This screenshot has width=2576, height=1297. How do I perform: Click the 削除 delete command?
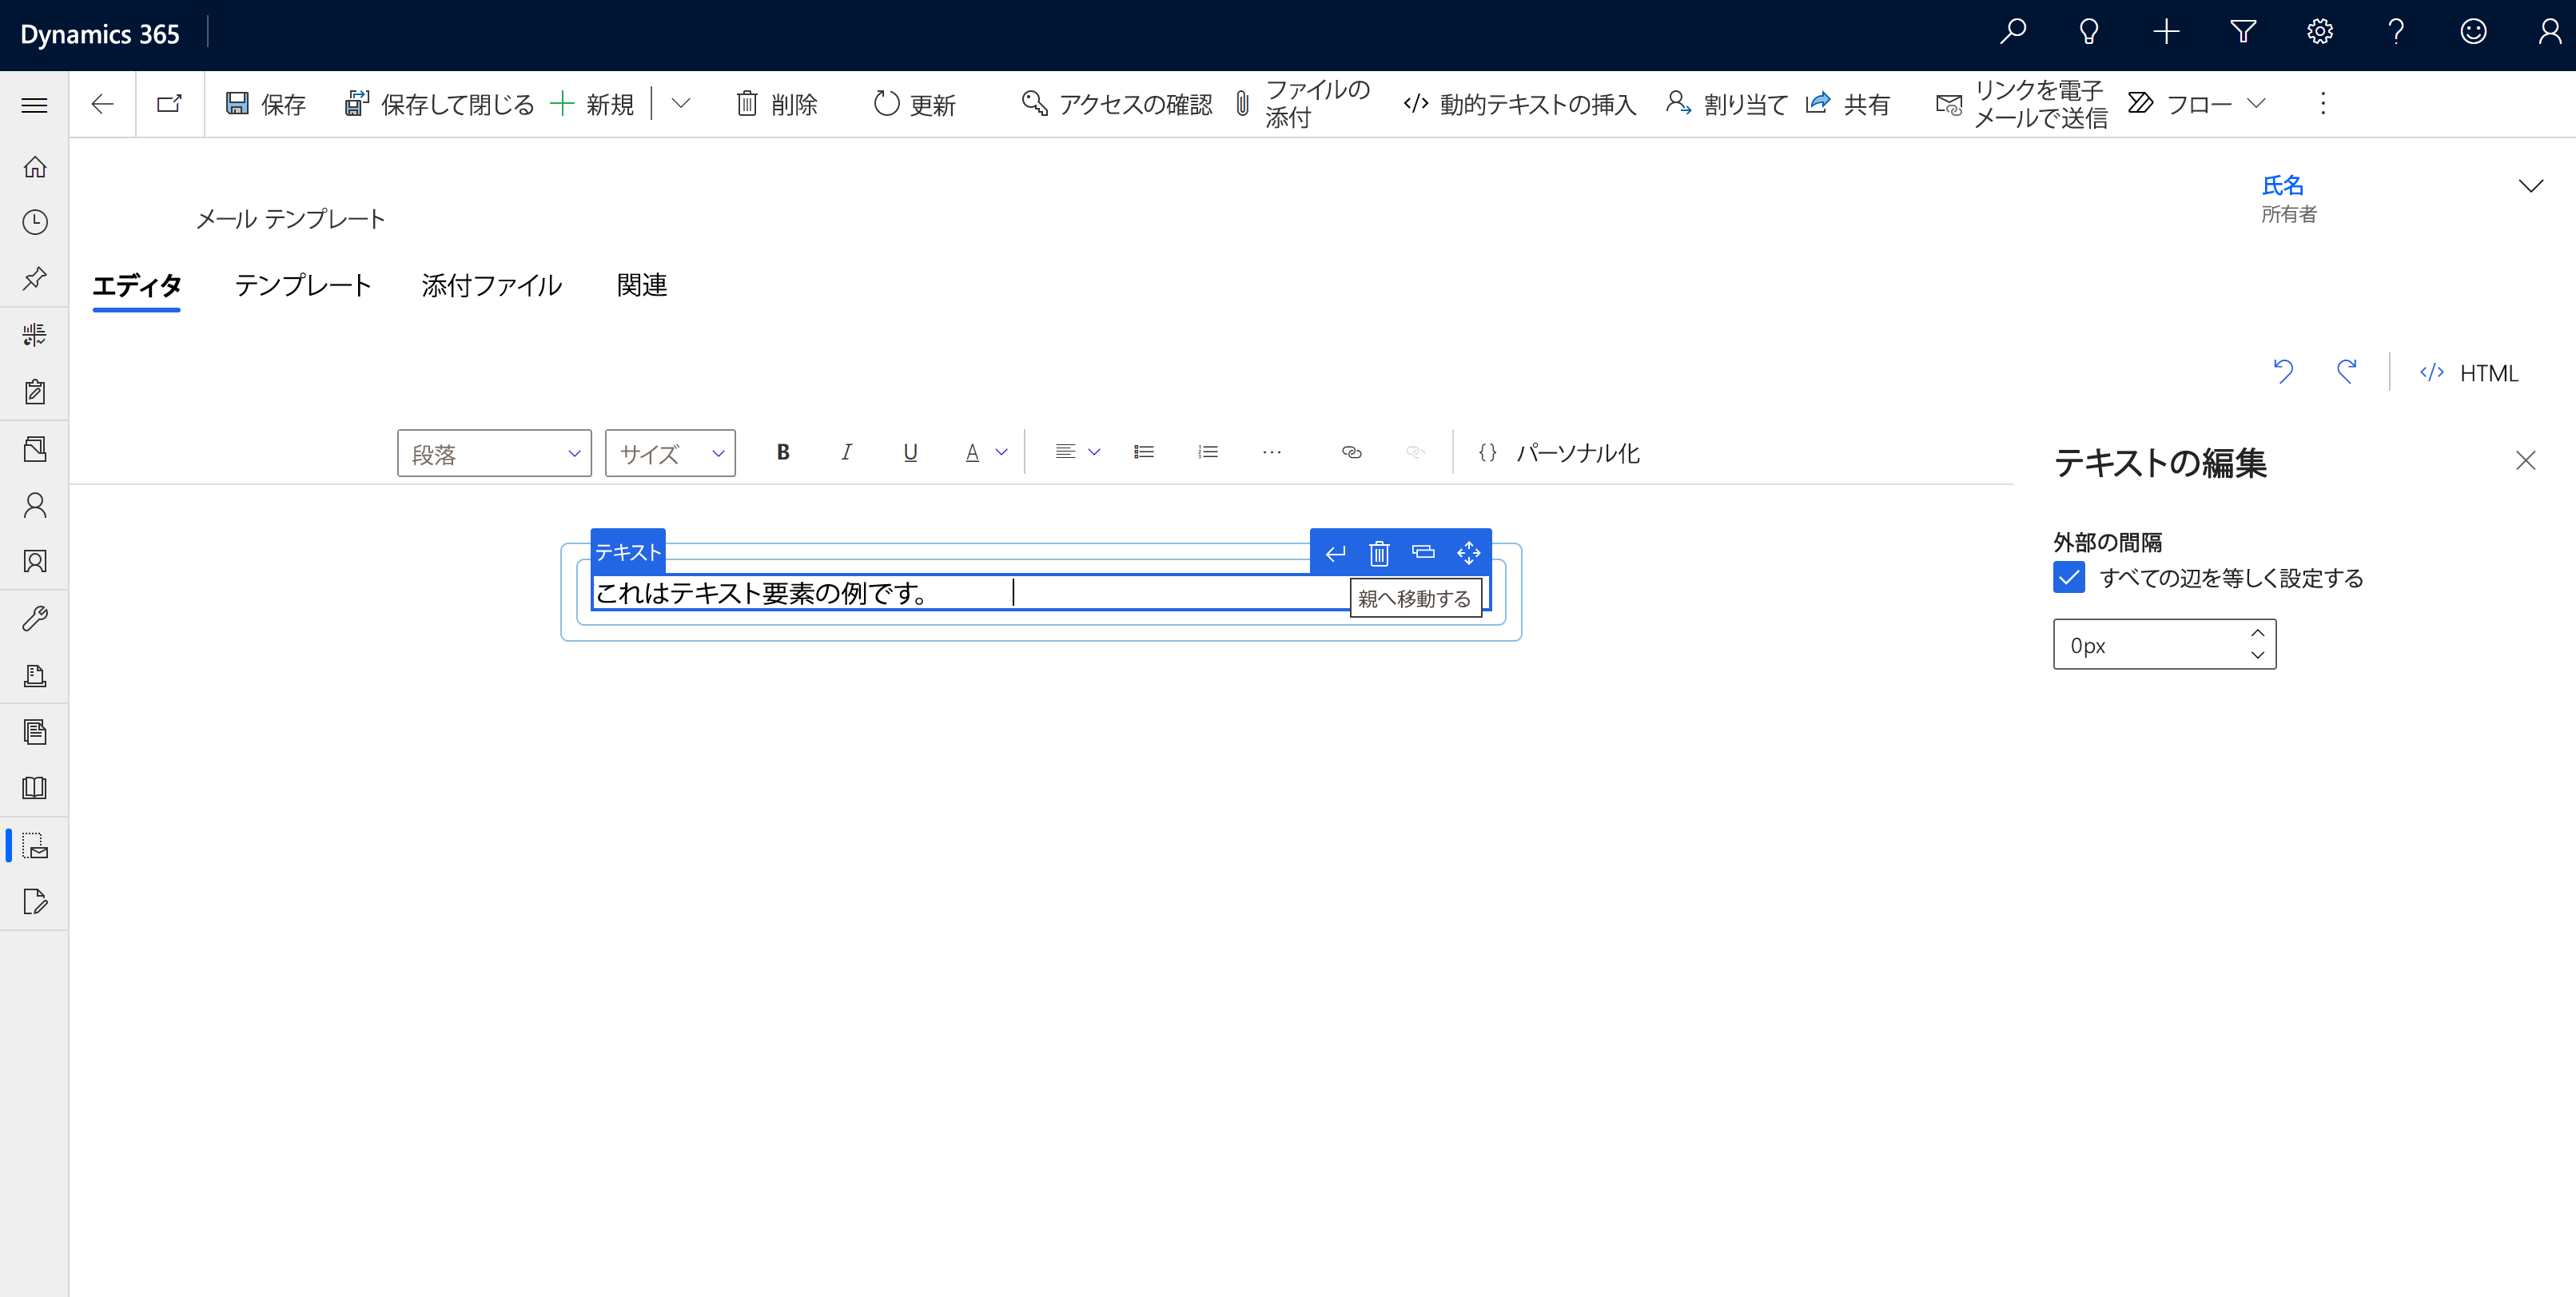[x=777, y=104]
